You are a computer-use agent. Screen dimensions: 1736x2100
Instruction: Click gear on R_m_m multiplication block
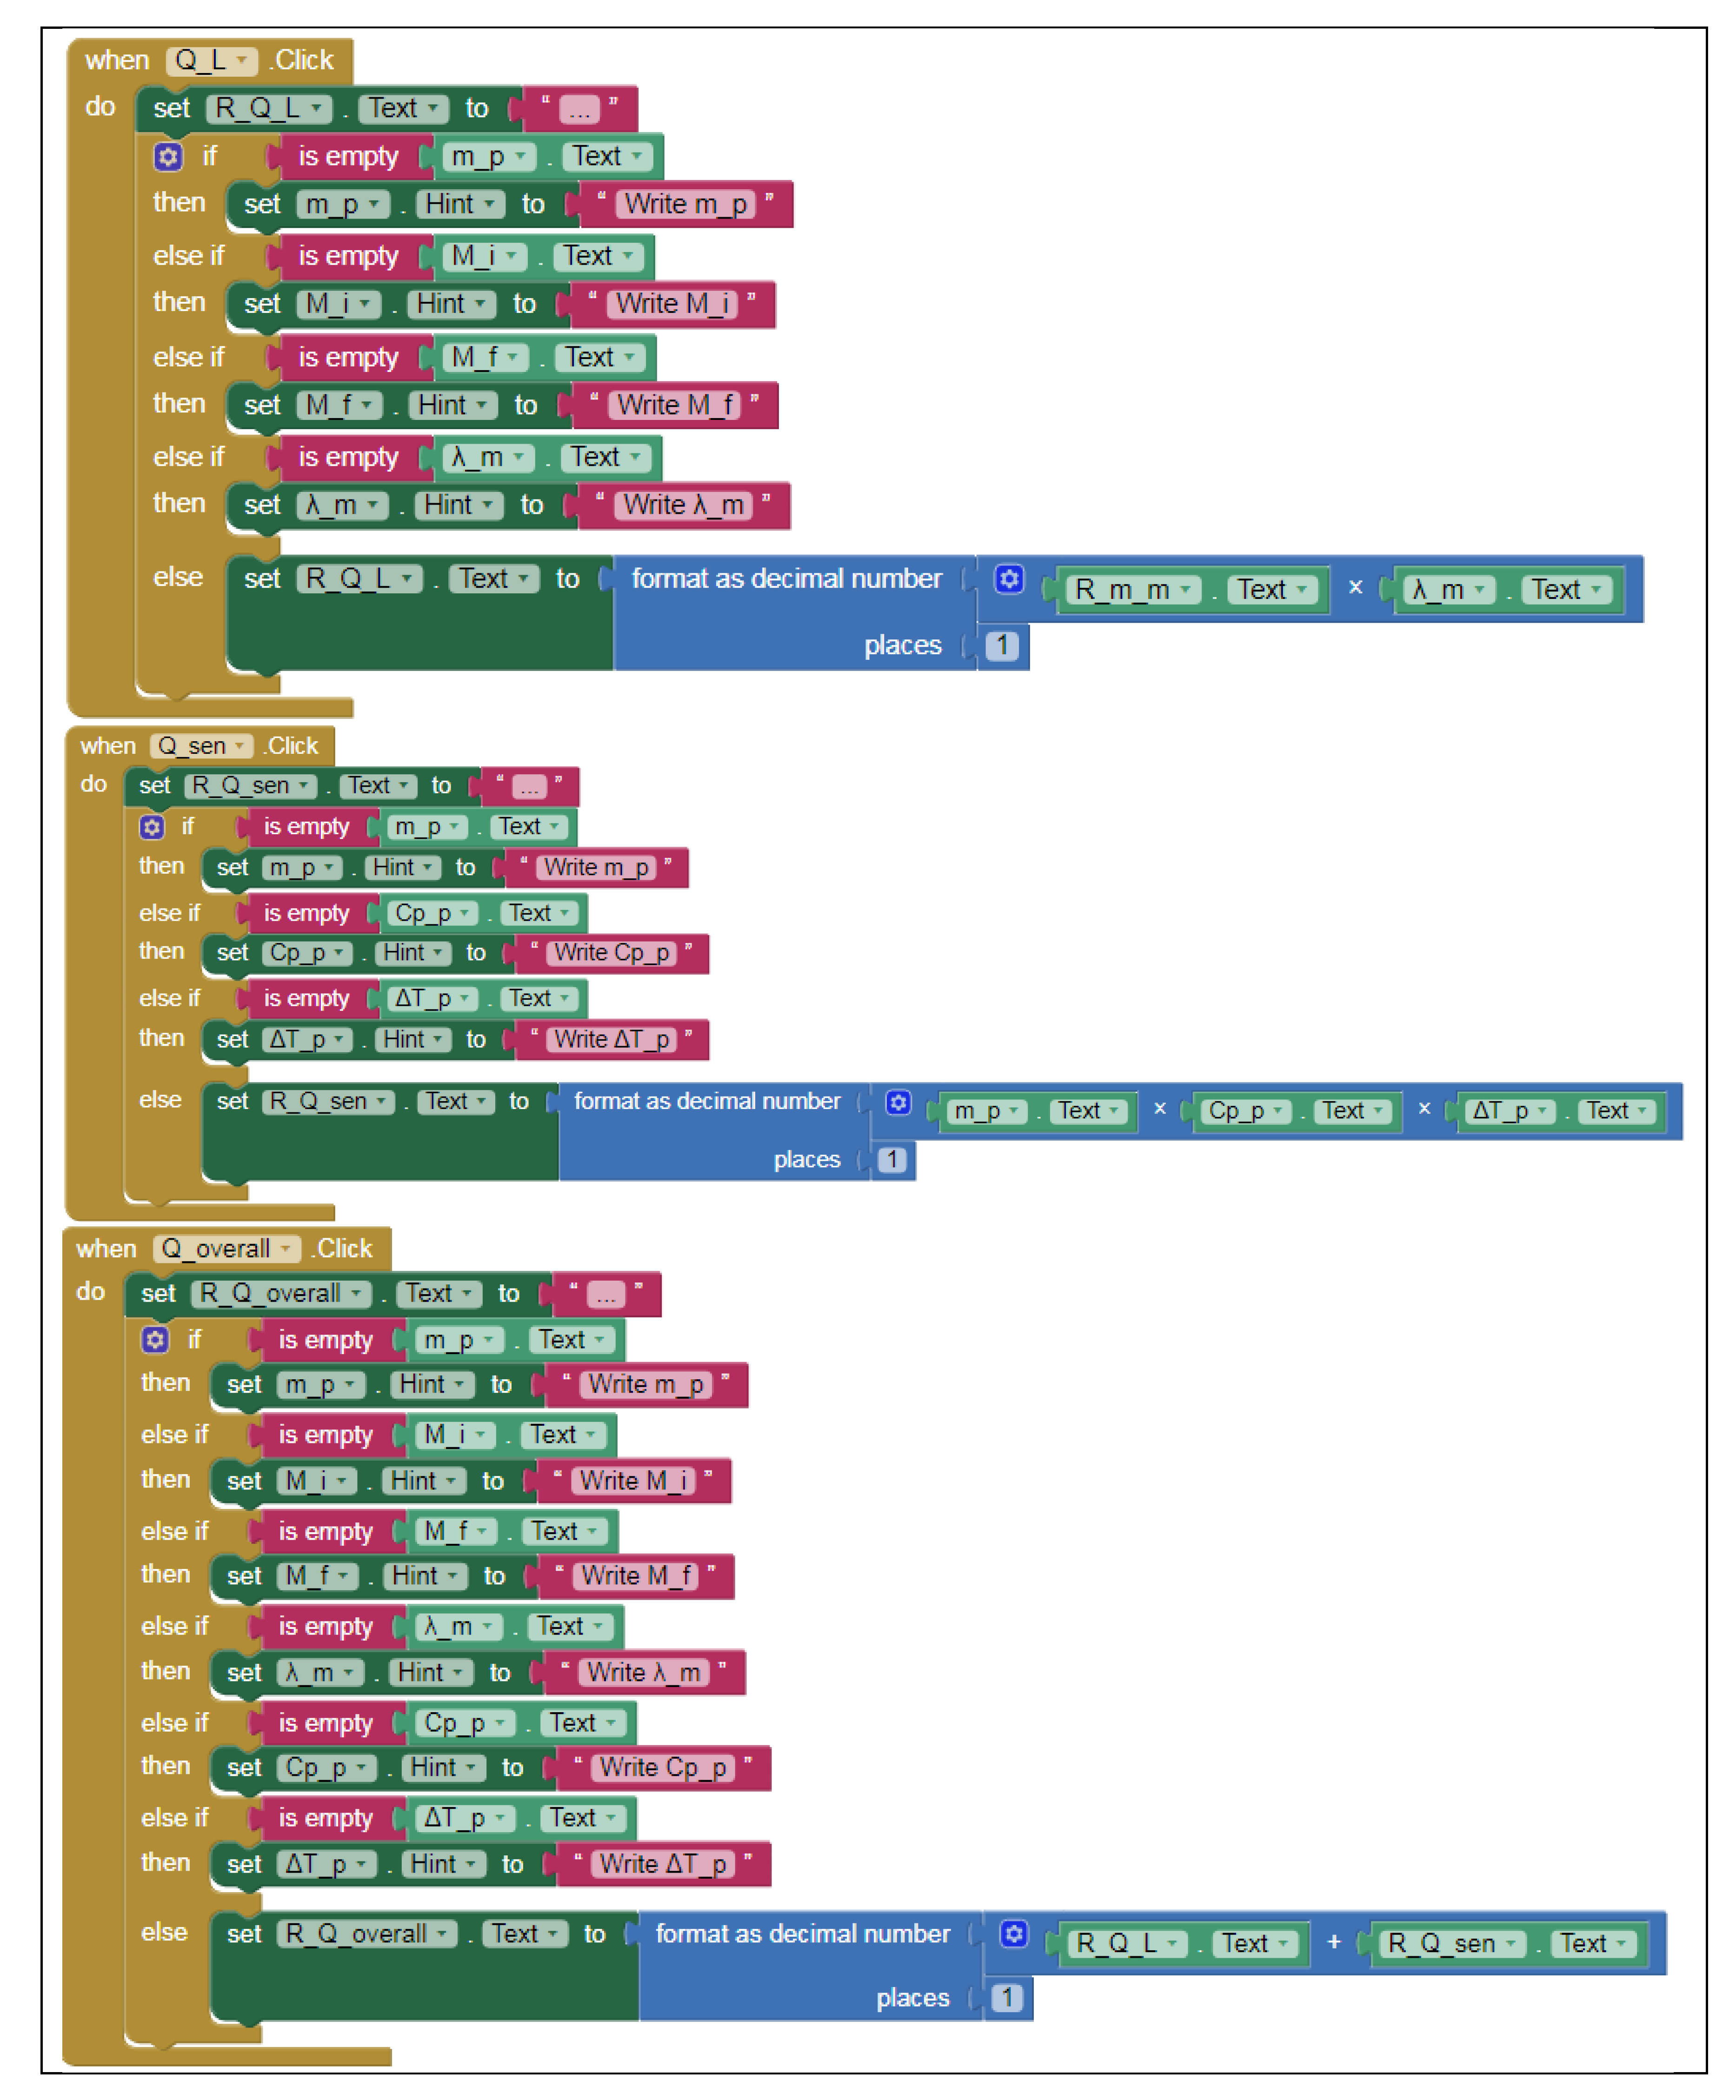click(1009, 579)
